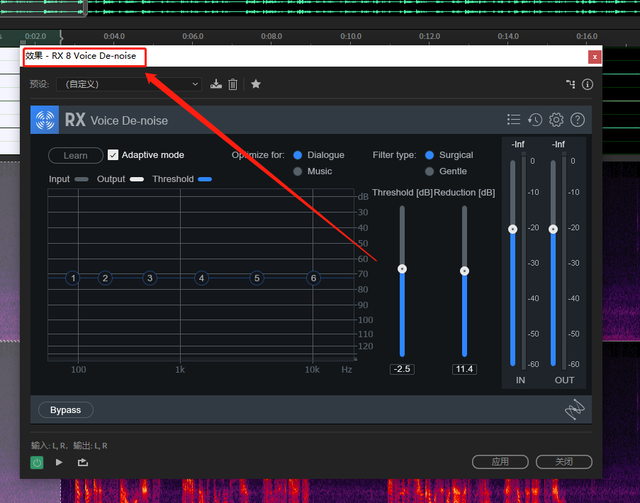Disable the Adaptive mode checkbox

(x=113, y=155)
